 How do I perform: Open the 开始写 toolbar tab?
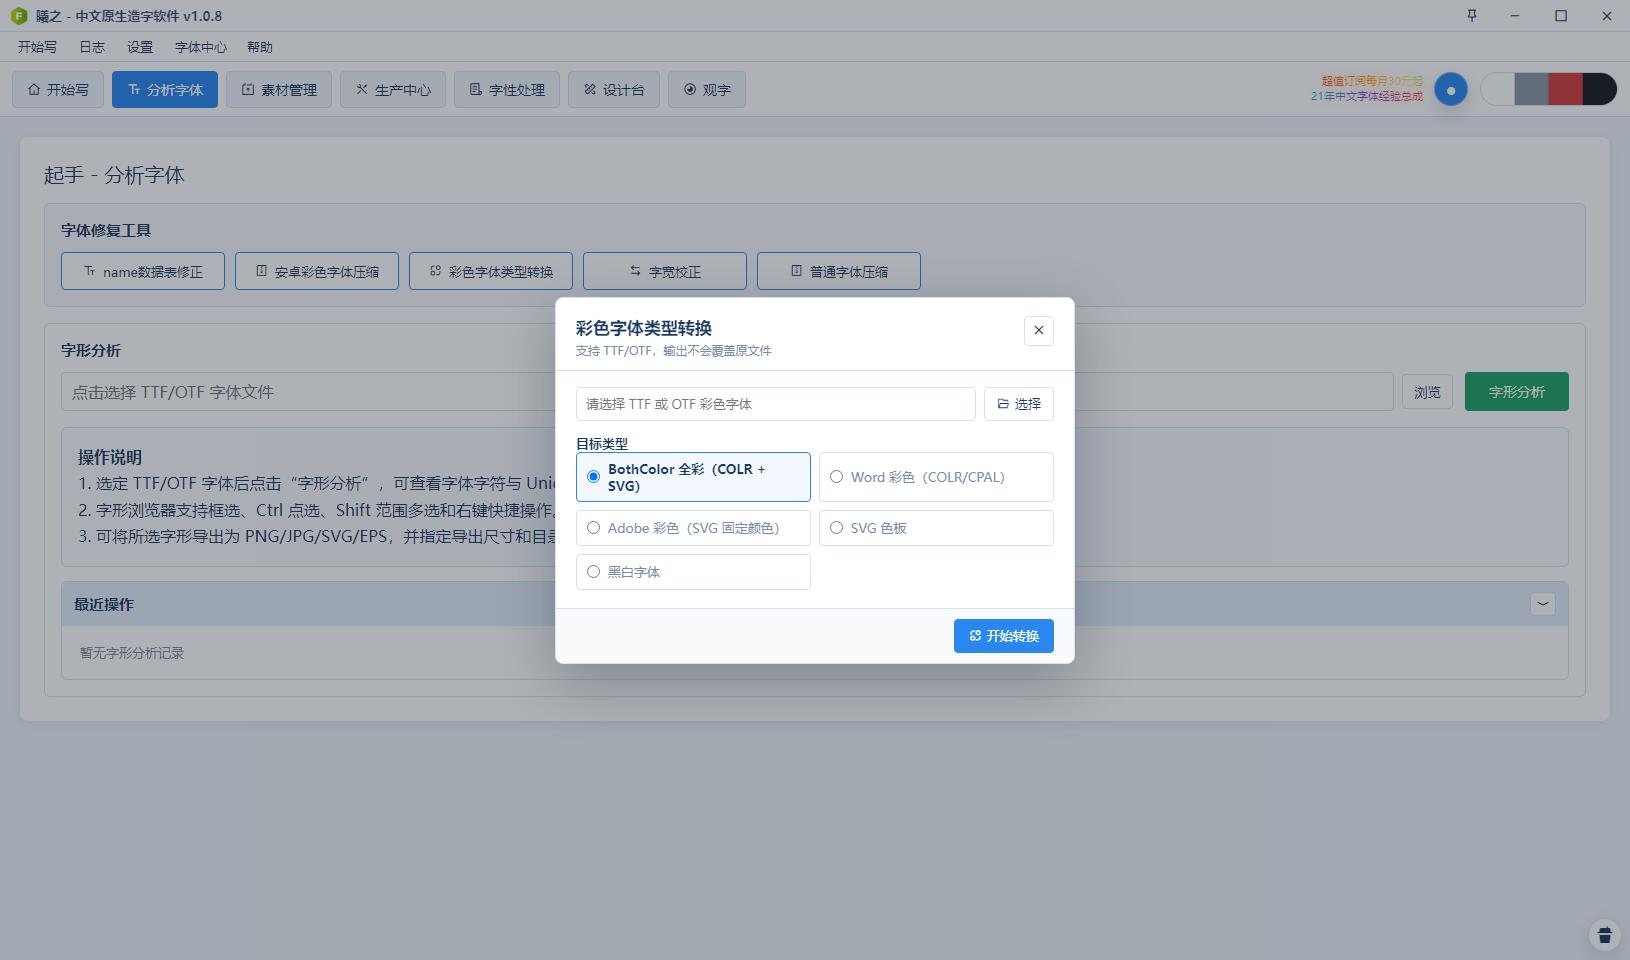(x=58, y=90)
